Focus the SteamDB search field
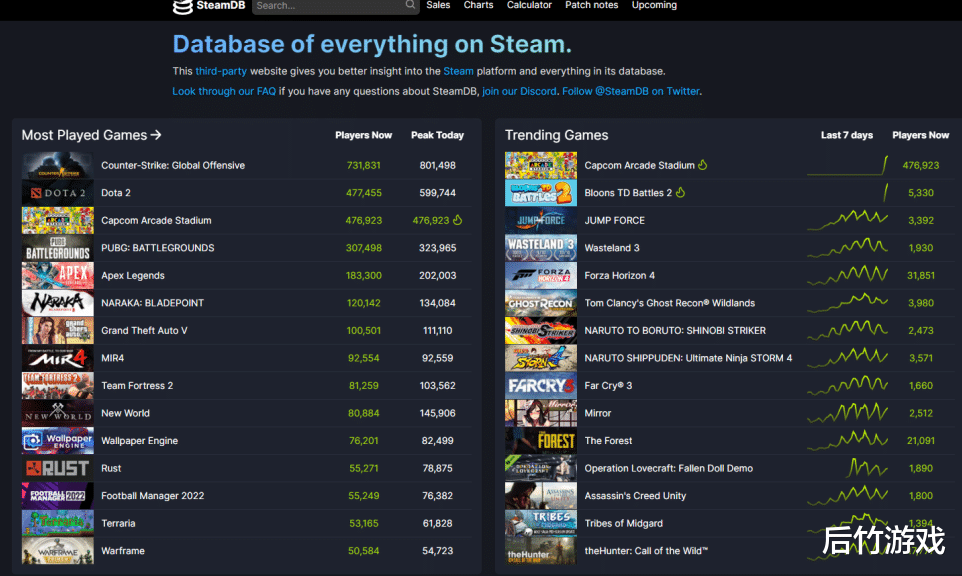962x576 pixels. [x=336, y=6]
